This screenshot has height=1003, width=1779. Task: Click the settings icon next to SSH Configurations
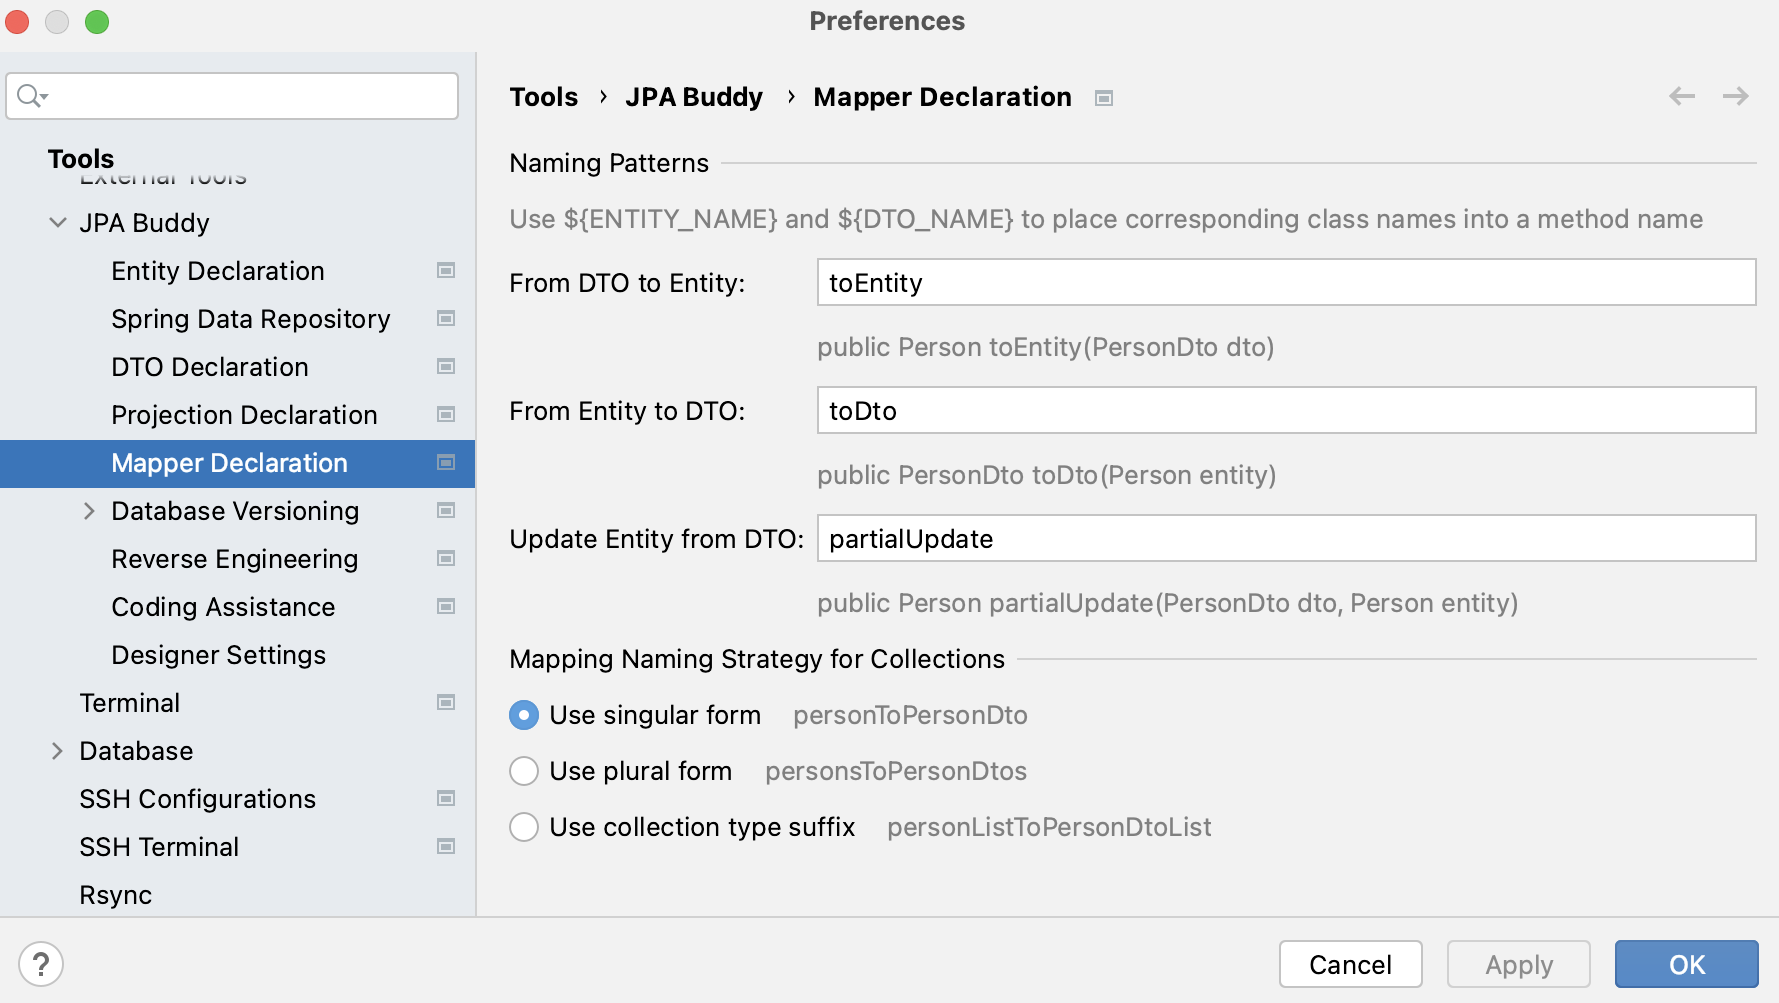click(x=446, y=798)
